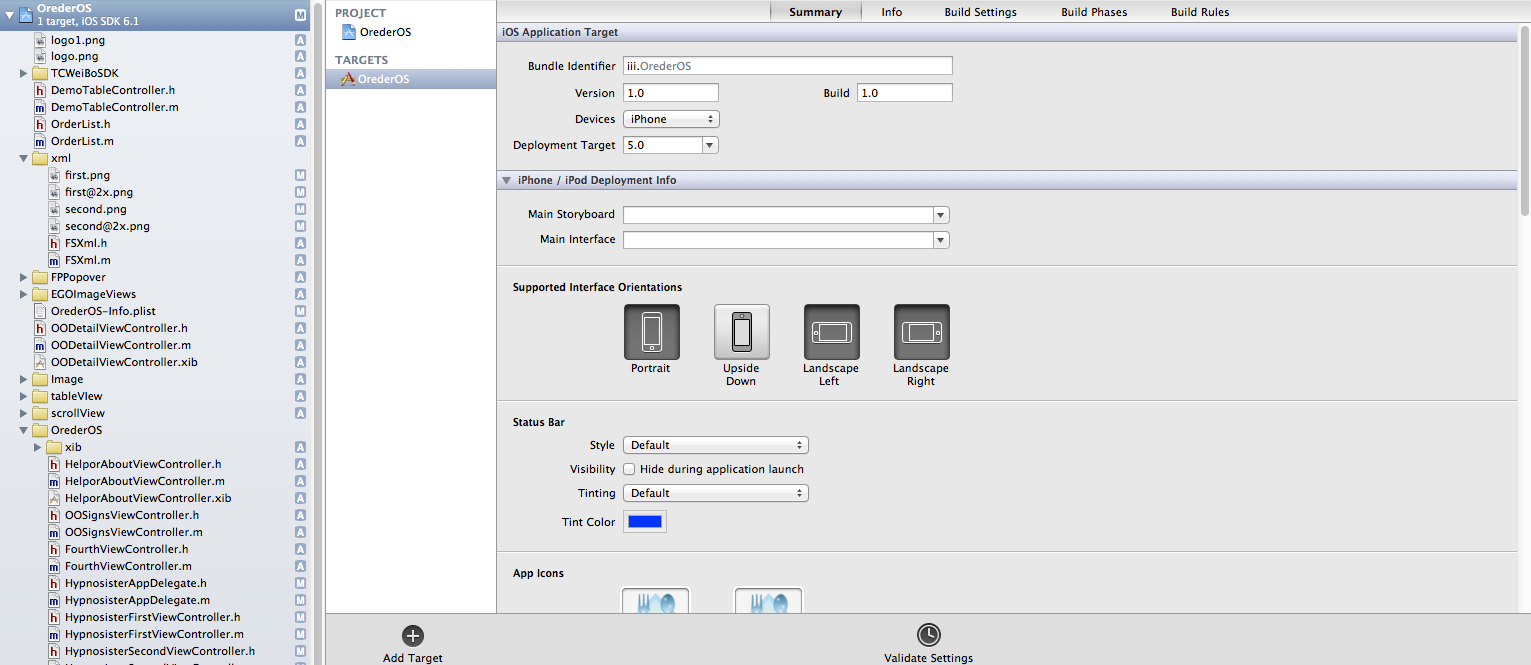Select HypnosisterFirstViewController.m source icon

(x=54, y=634)
